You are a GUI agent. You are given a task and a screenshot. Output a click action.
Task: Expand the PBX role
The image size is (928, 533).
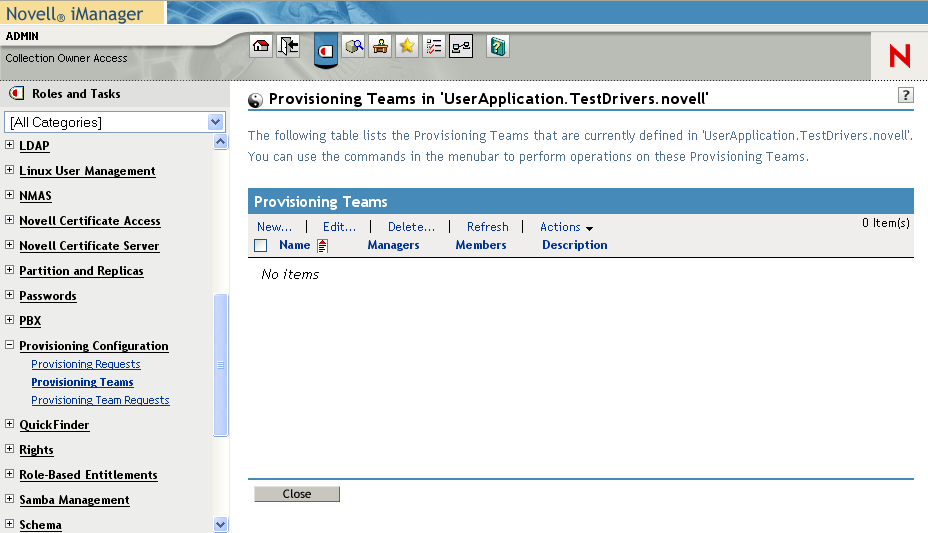(x=9, y=319)
